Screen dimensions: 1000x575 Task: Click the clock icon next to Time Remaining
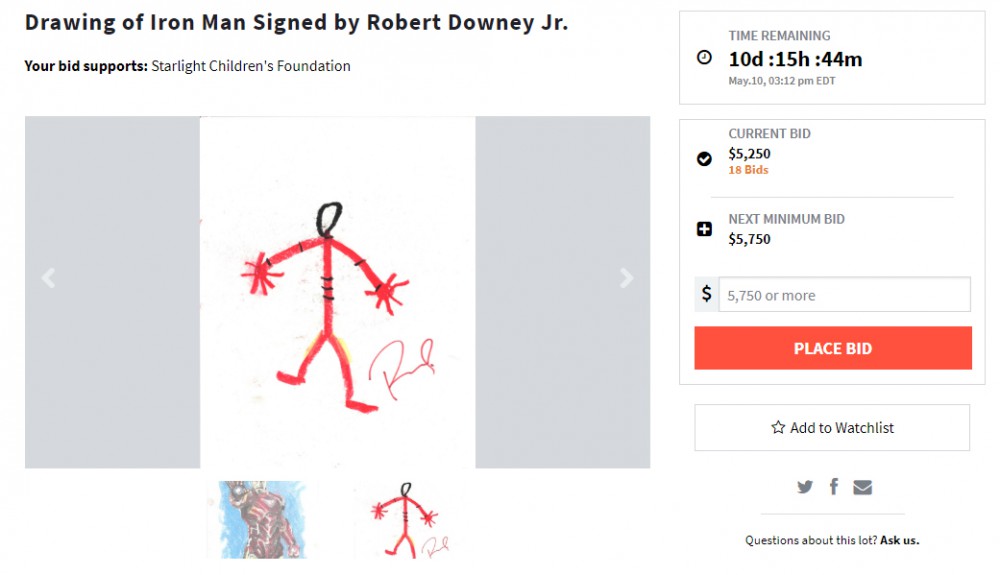pyautogui.click(x=704, y=58)
